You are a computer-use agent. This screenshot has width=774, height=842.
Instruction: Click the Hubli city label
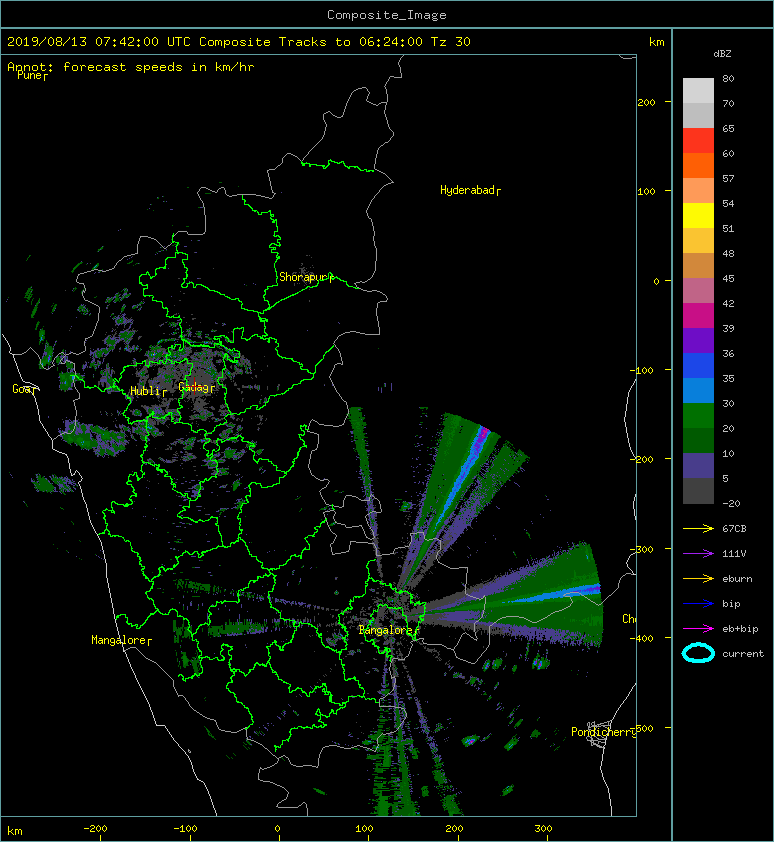[x=145, y=391]
